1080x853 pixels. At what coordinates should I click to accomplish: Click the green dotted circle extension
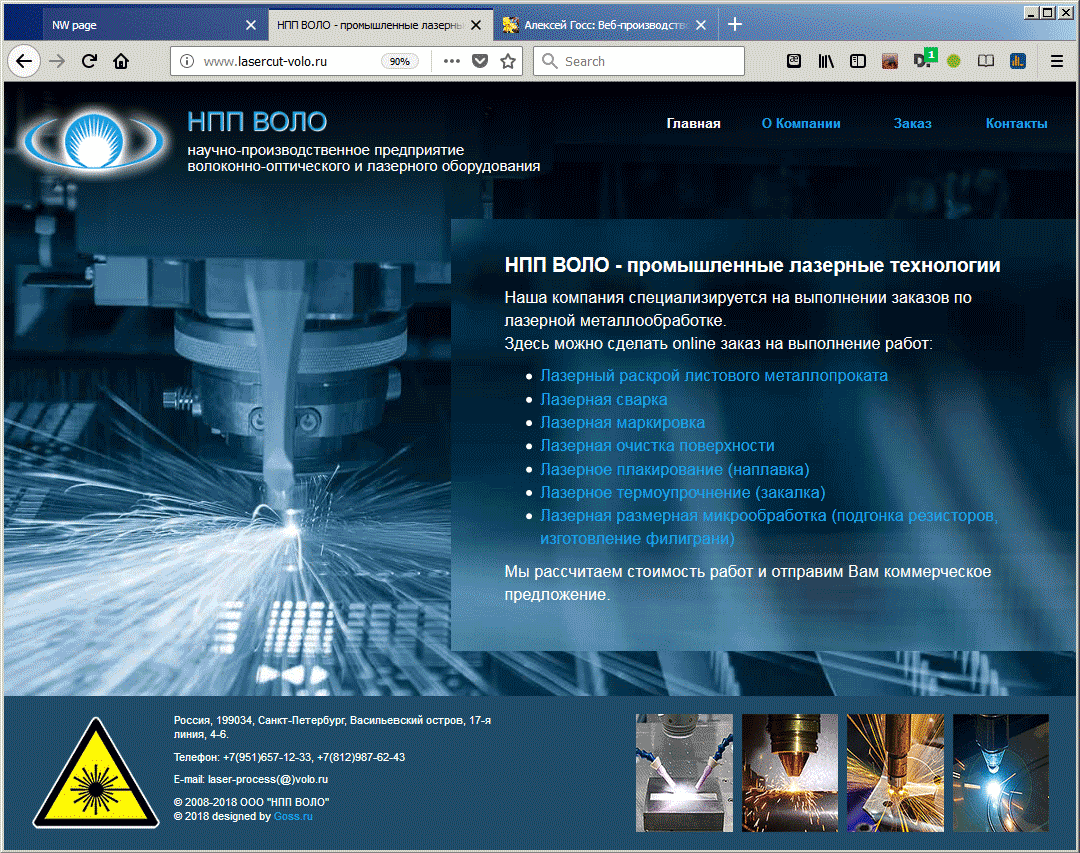point(954,61)
